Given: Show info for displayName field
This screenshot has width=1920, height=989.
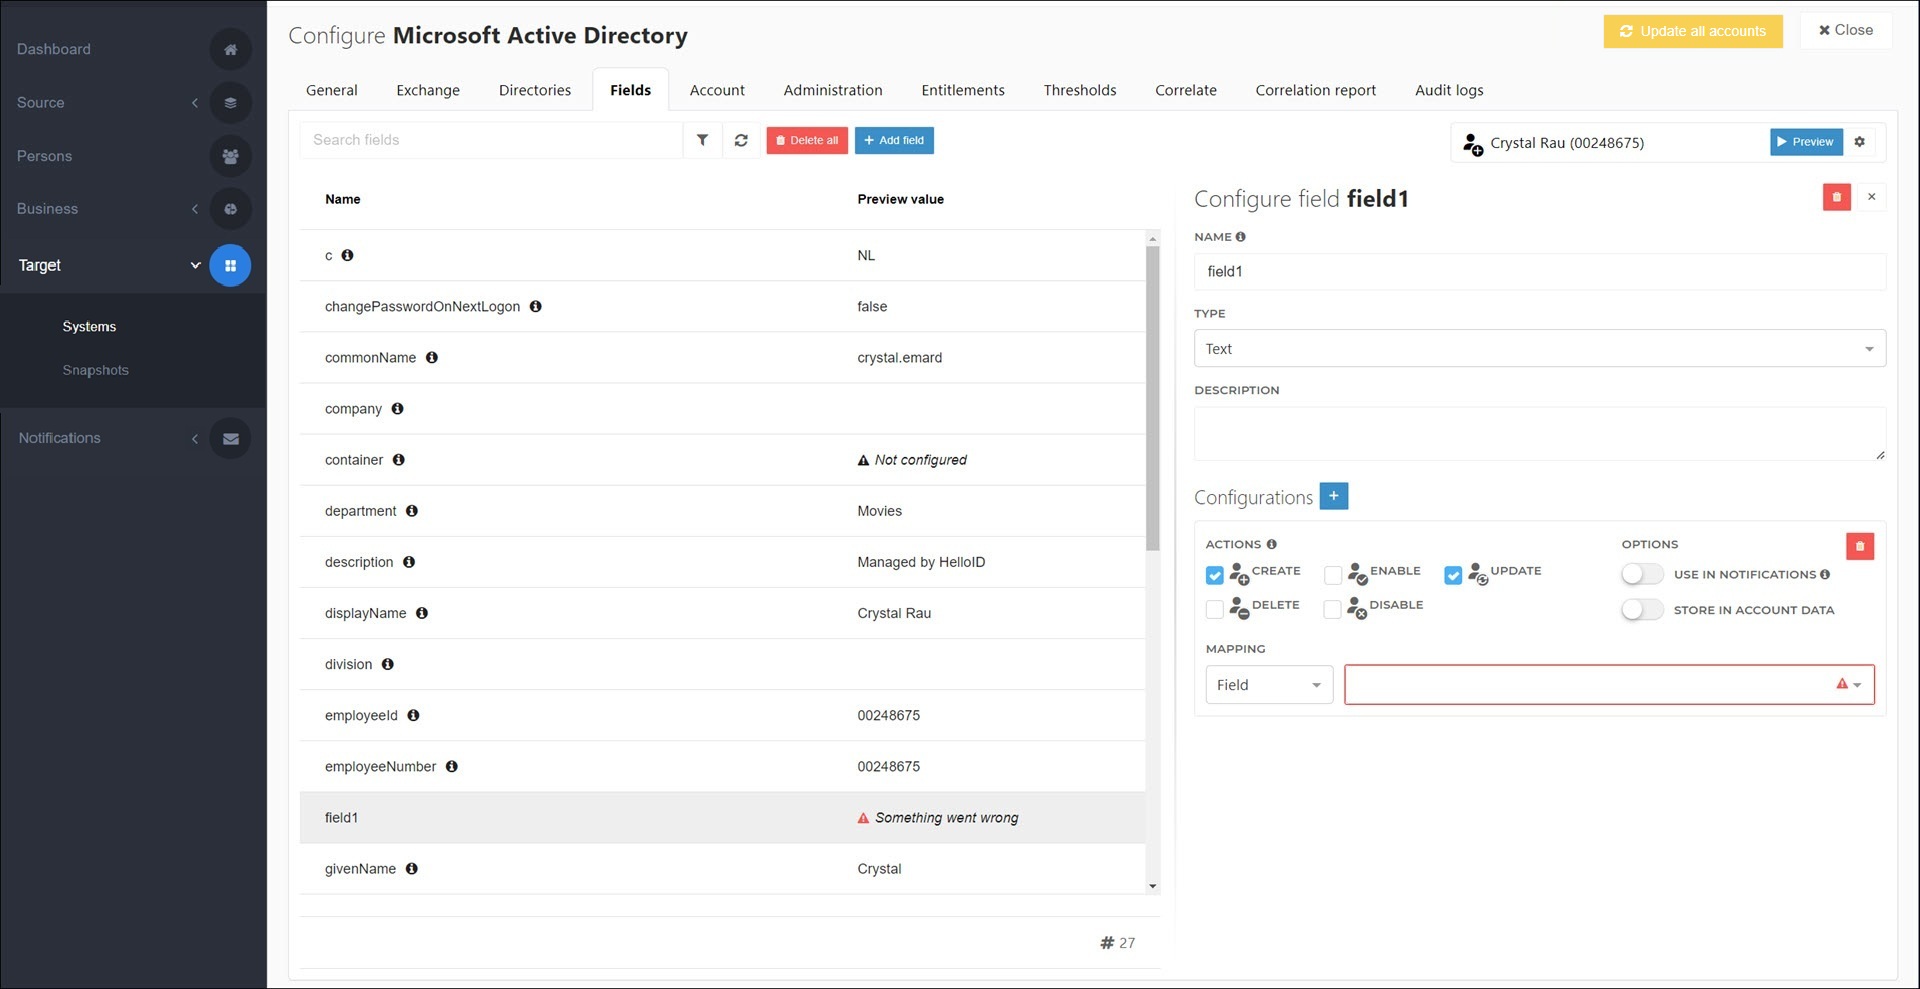Looking at the screenshot, I should [x=421, y=613].
